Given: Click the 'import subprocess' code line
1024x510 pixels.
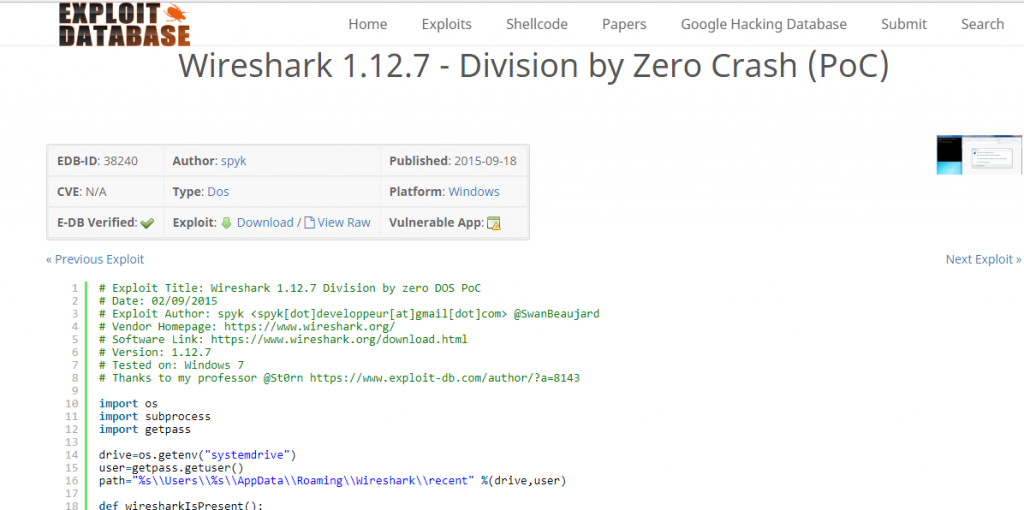Looking at the screenshot, I should pos(155,416).
